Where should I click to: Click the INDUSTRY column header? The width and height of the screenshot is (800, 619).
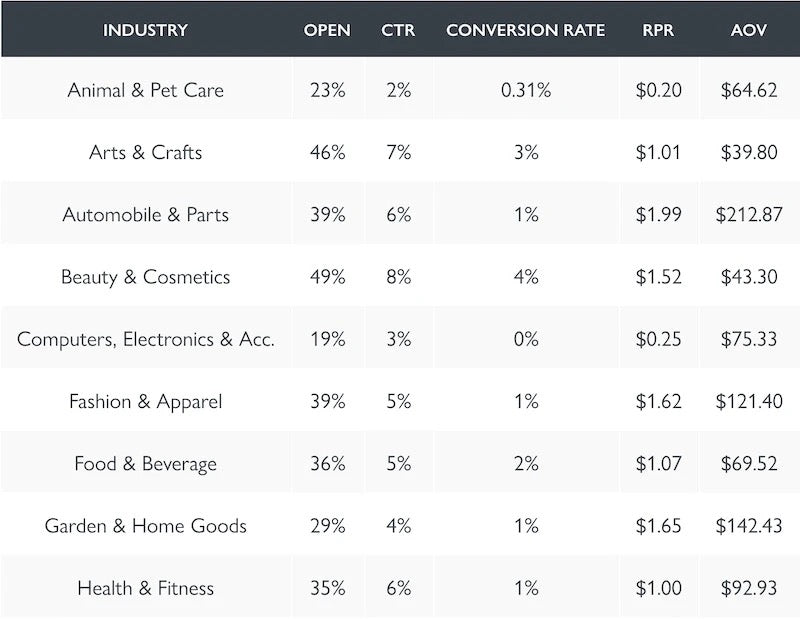tap(145, 30)
